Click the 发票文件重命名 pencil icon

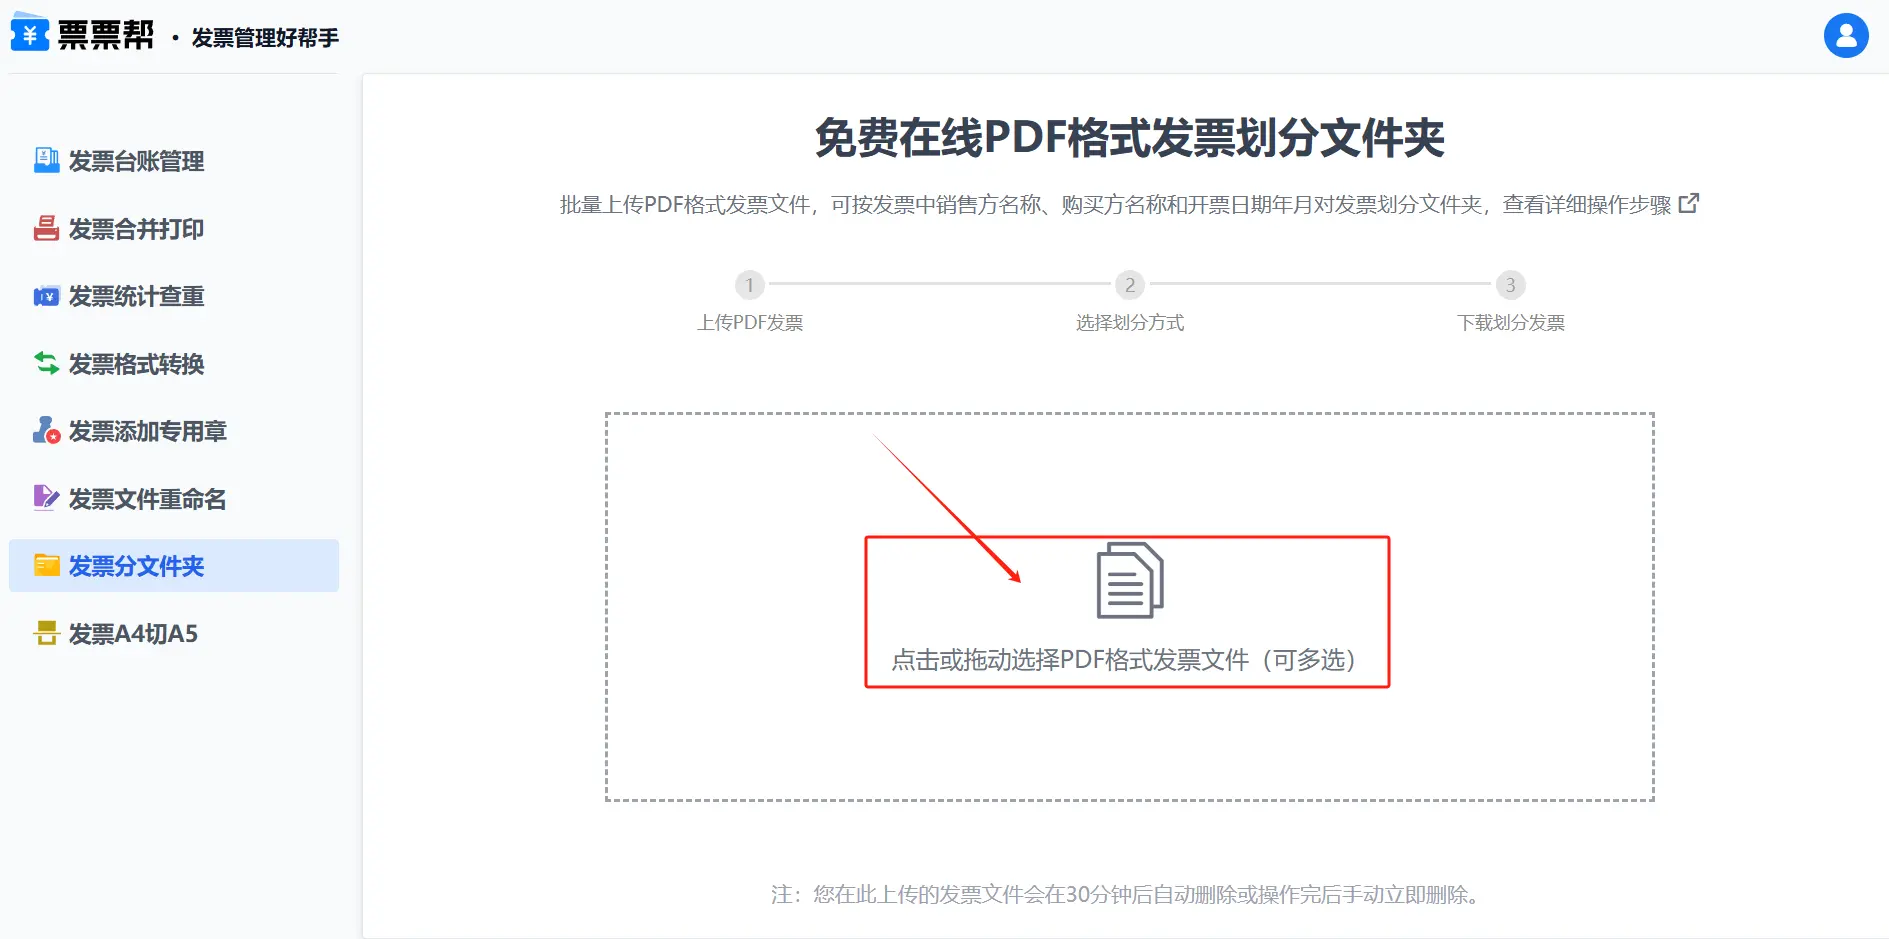46,498
